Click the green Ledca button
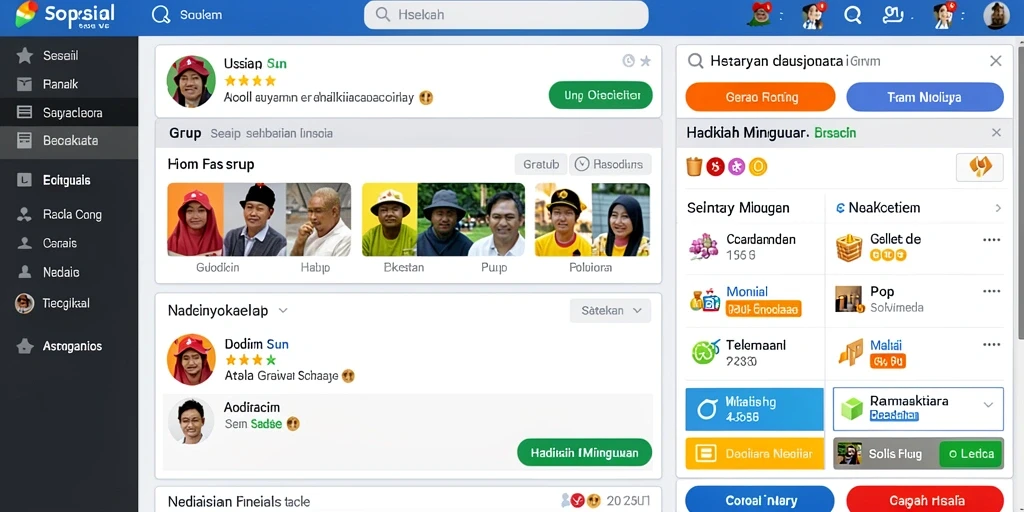 pyautogui.click(x=970, y=453)
